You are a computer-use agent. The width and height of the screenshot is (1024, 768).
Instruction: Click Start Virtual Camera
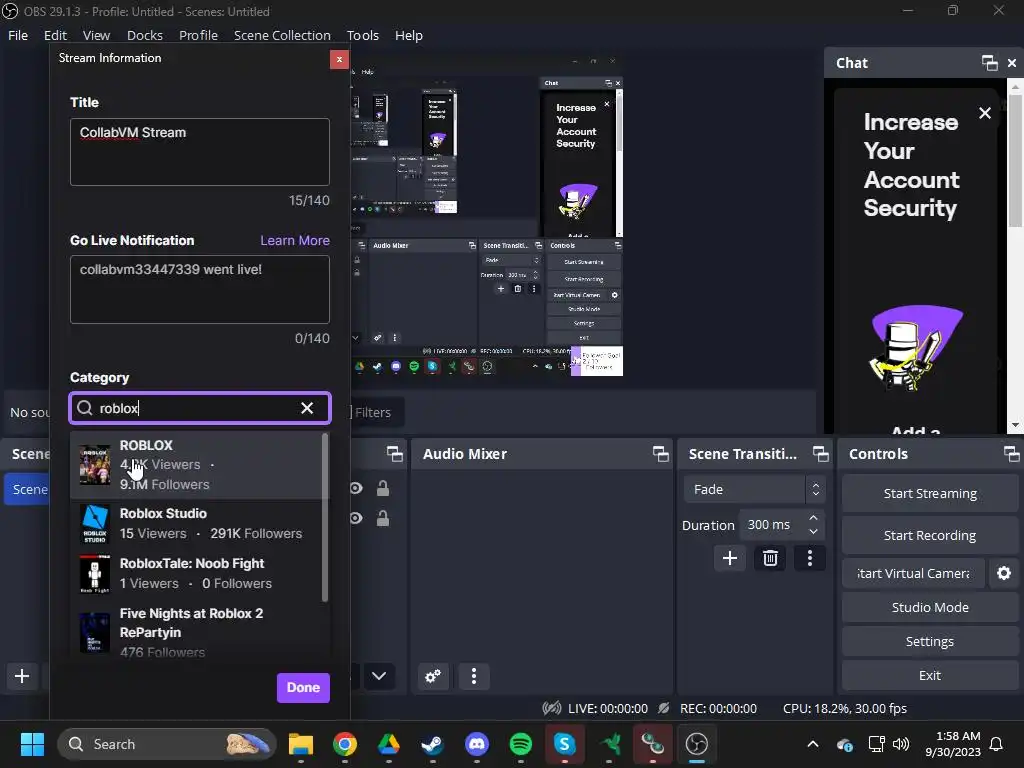(913, 573)
